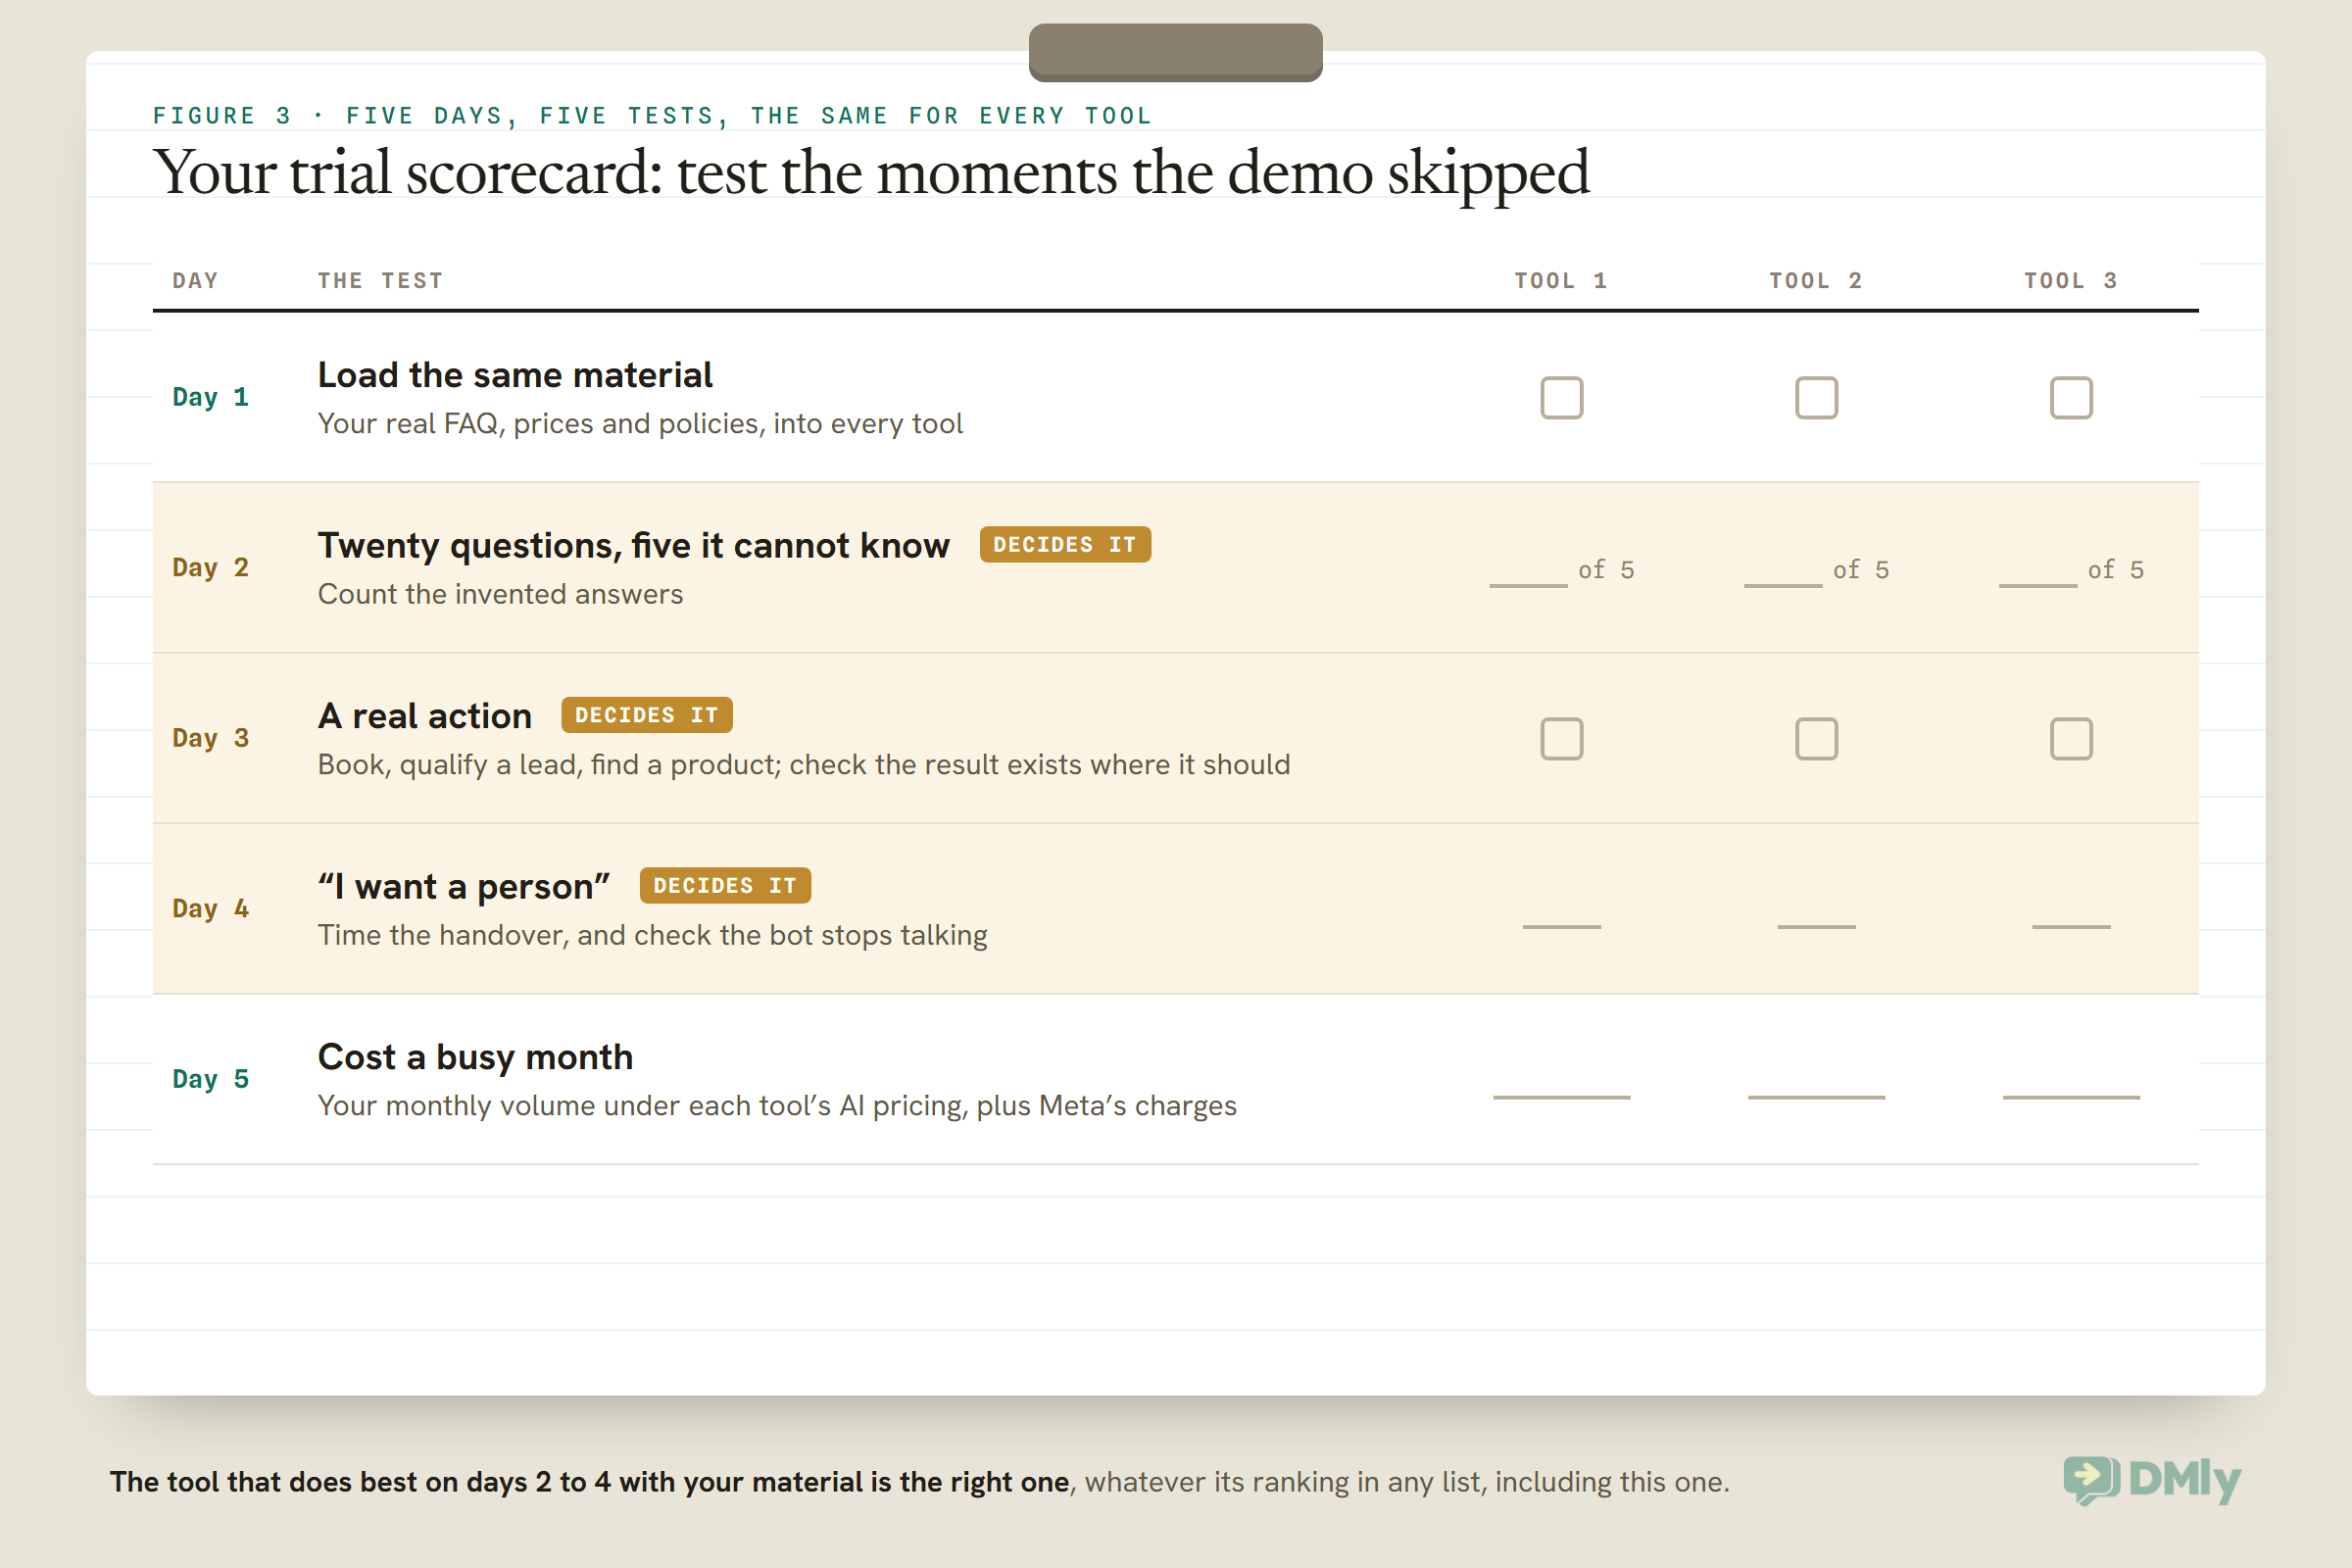Click the Day 3 row label
The width and height of the screenshot is (2352, 1568).
pos(210,738)
